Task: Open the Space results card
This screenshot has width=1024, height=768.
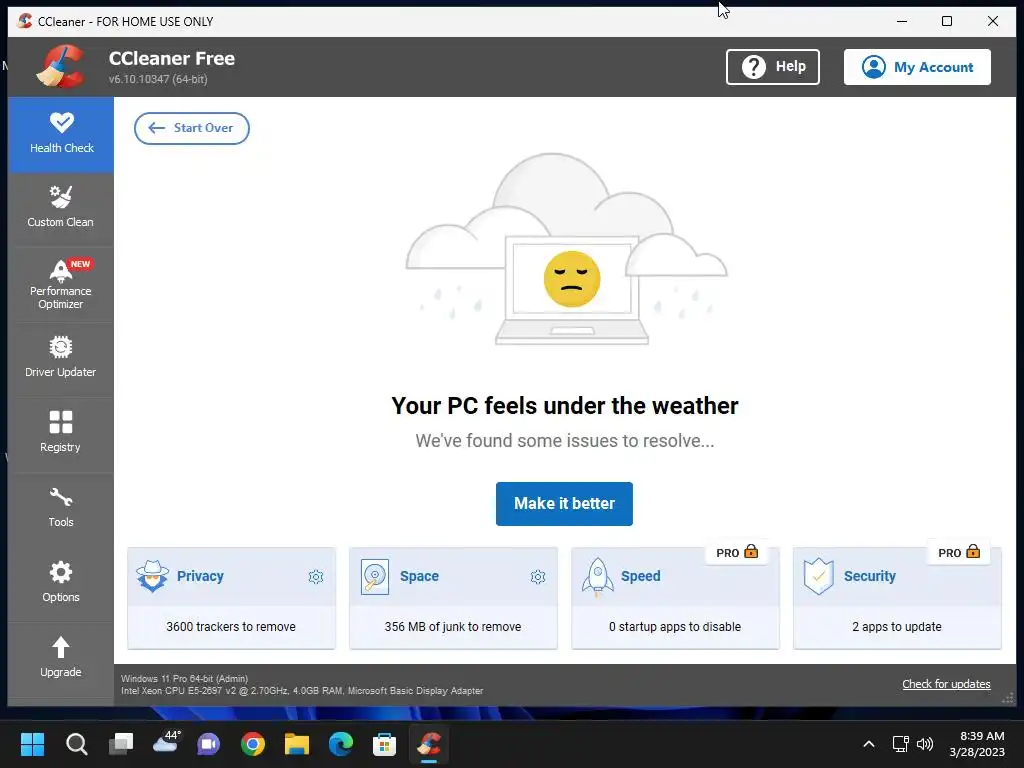Action: tap(453, 598)
